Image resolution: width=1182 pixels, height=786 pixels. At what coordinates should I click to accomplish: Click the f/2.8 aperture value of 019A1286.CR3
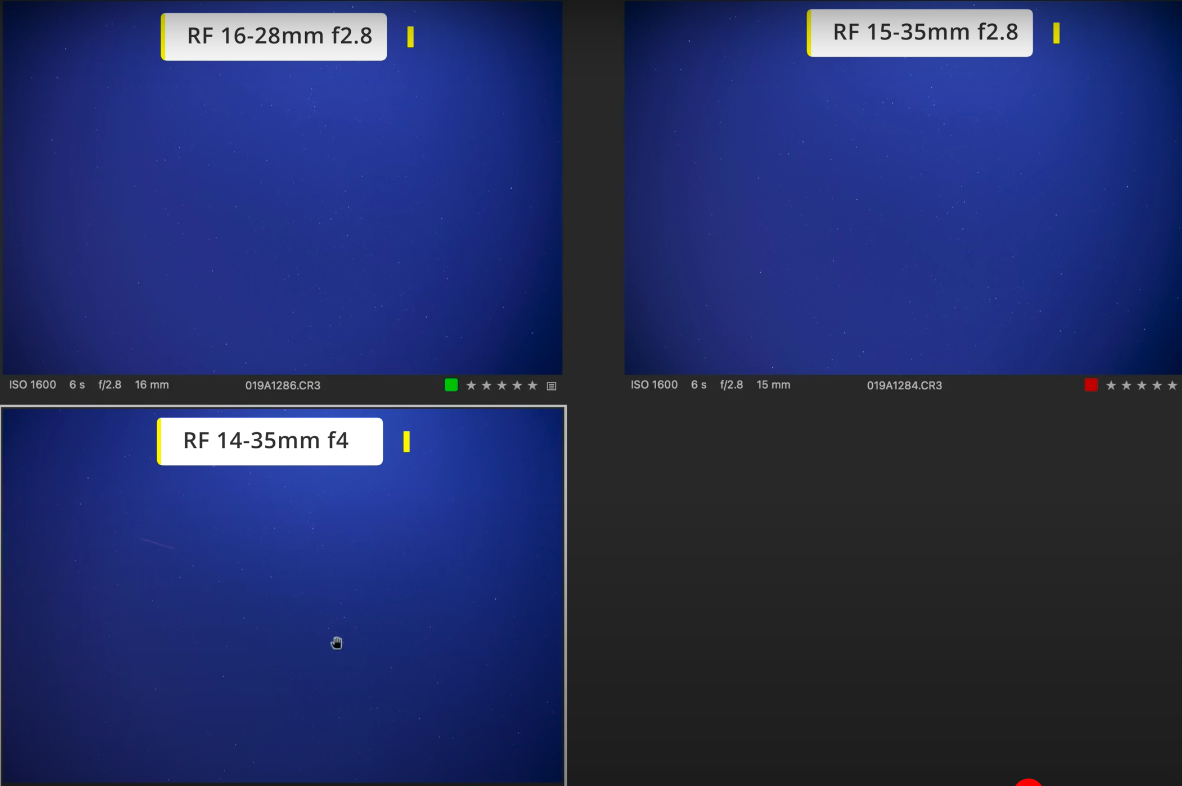110,384
